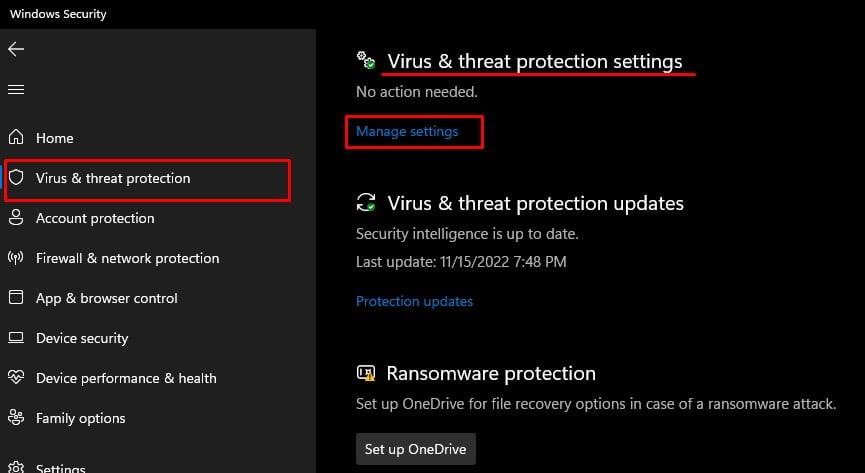865x473 pixels.
Task: Click the Firewall & network signal icon
Action: click(x=16, y=258)
